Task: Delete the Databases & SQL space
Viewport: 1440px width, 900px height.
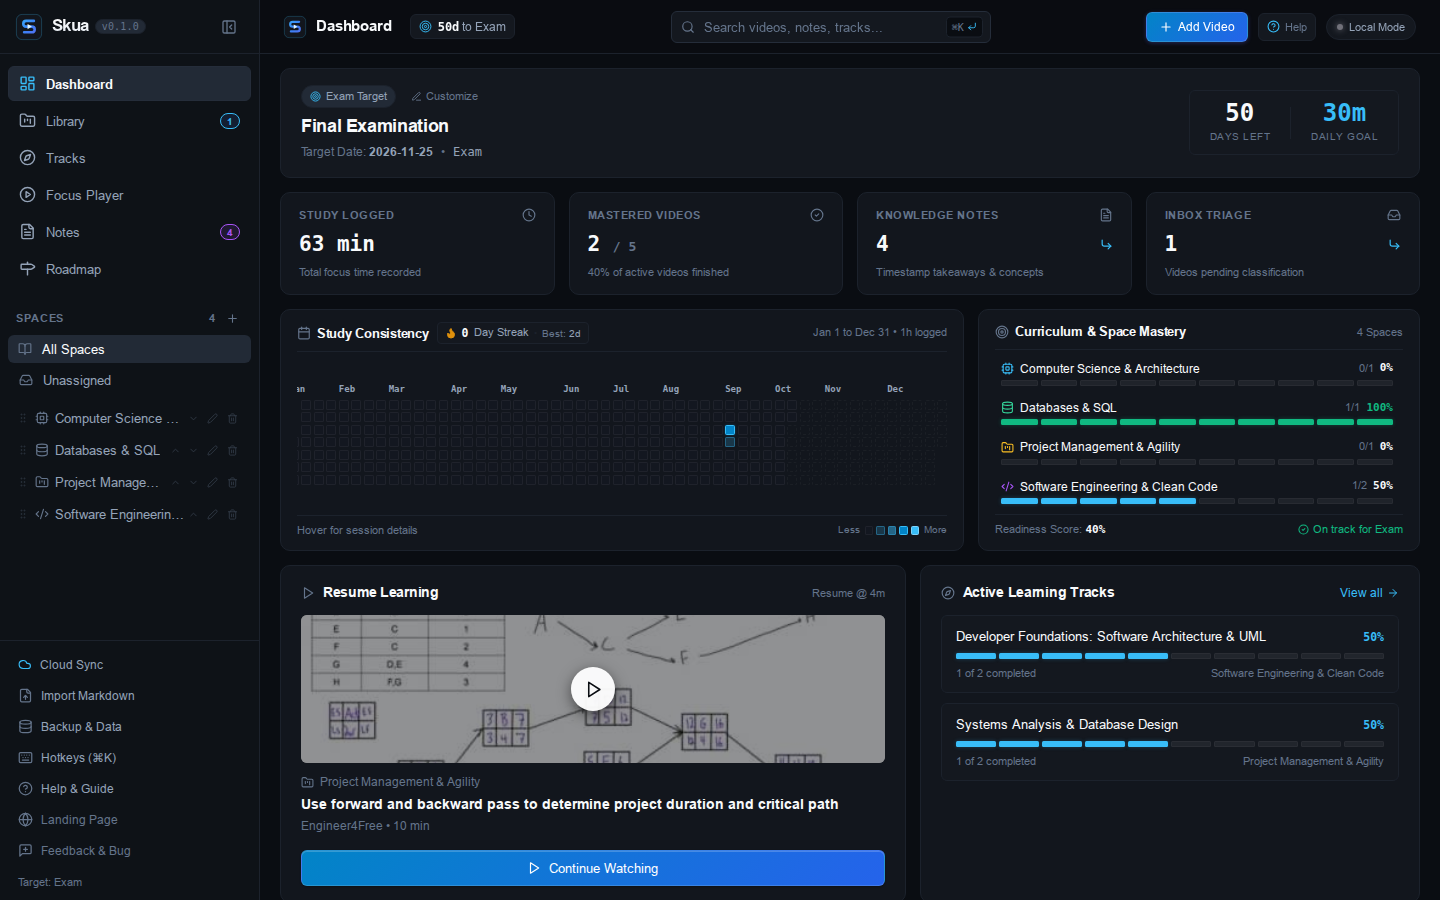Action: pos(232,451)
